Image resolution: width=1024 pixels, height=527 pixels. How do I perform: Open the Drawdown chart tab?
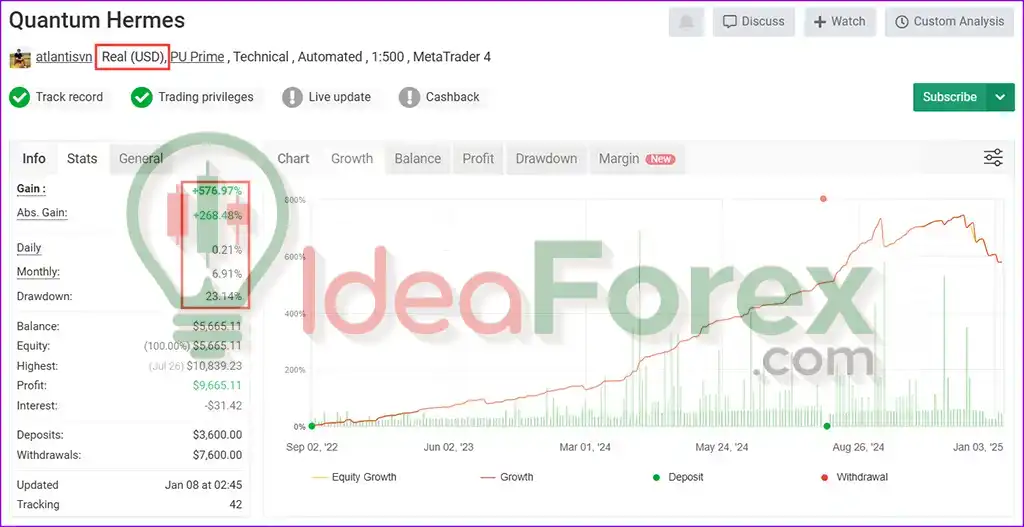(546, 158)
